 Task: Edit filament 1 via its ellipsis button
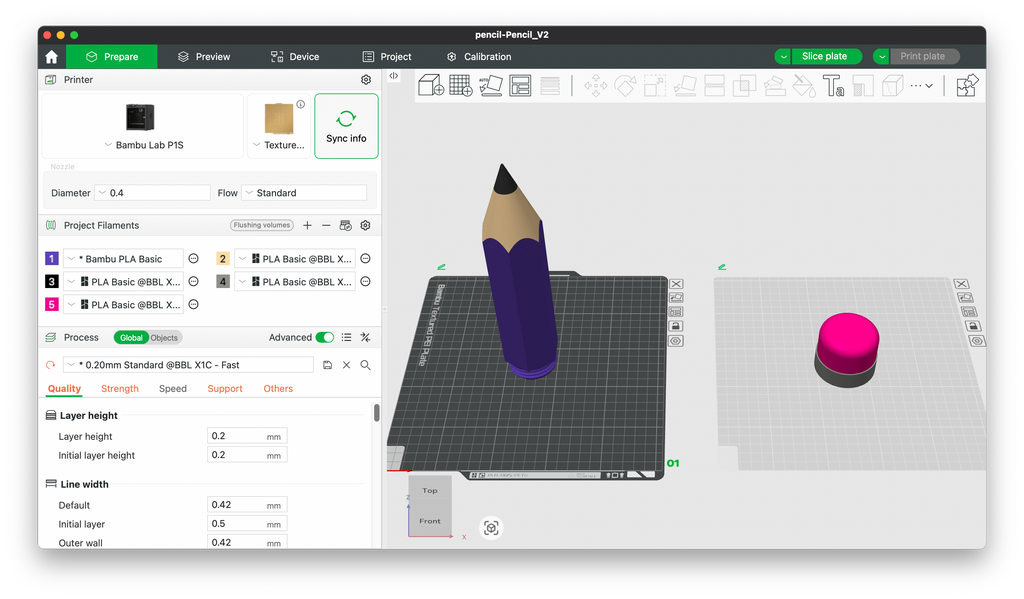[x=193, y=259]
